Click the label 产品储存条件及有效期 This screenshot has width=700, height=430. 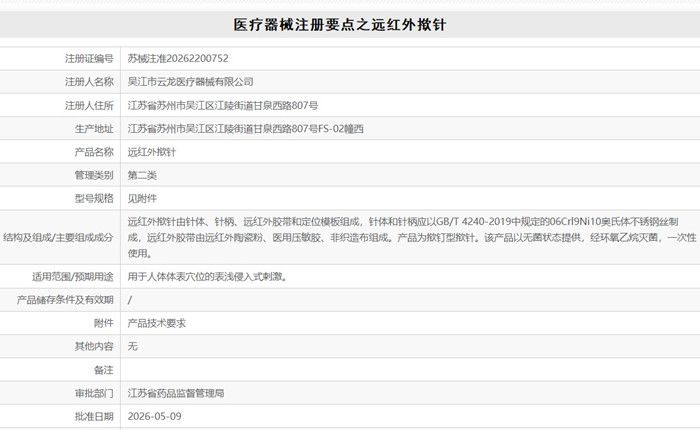click(x=65, y=300)
